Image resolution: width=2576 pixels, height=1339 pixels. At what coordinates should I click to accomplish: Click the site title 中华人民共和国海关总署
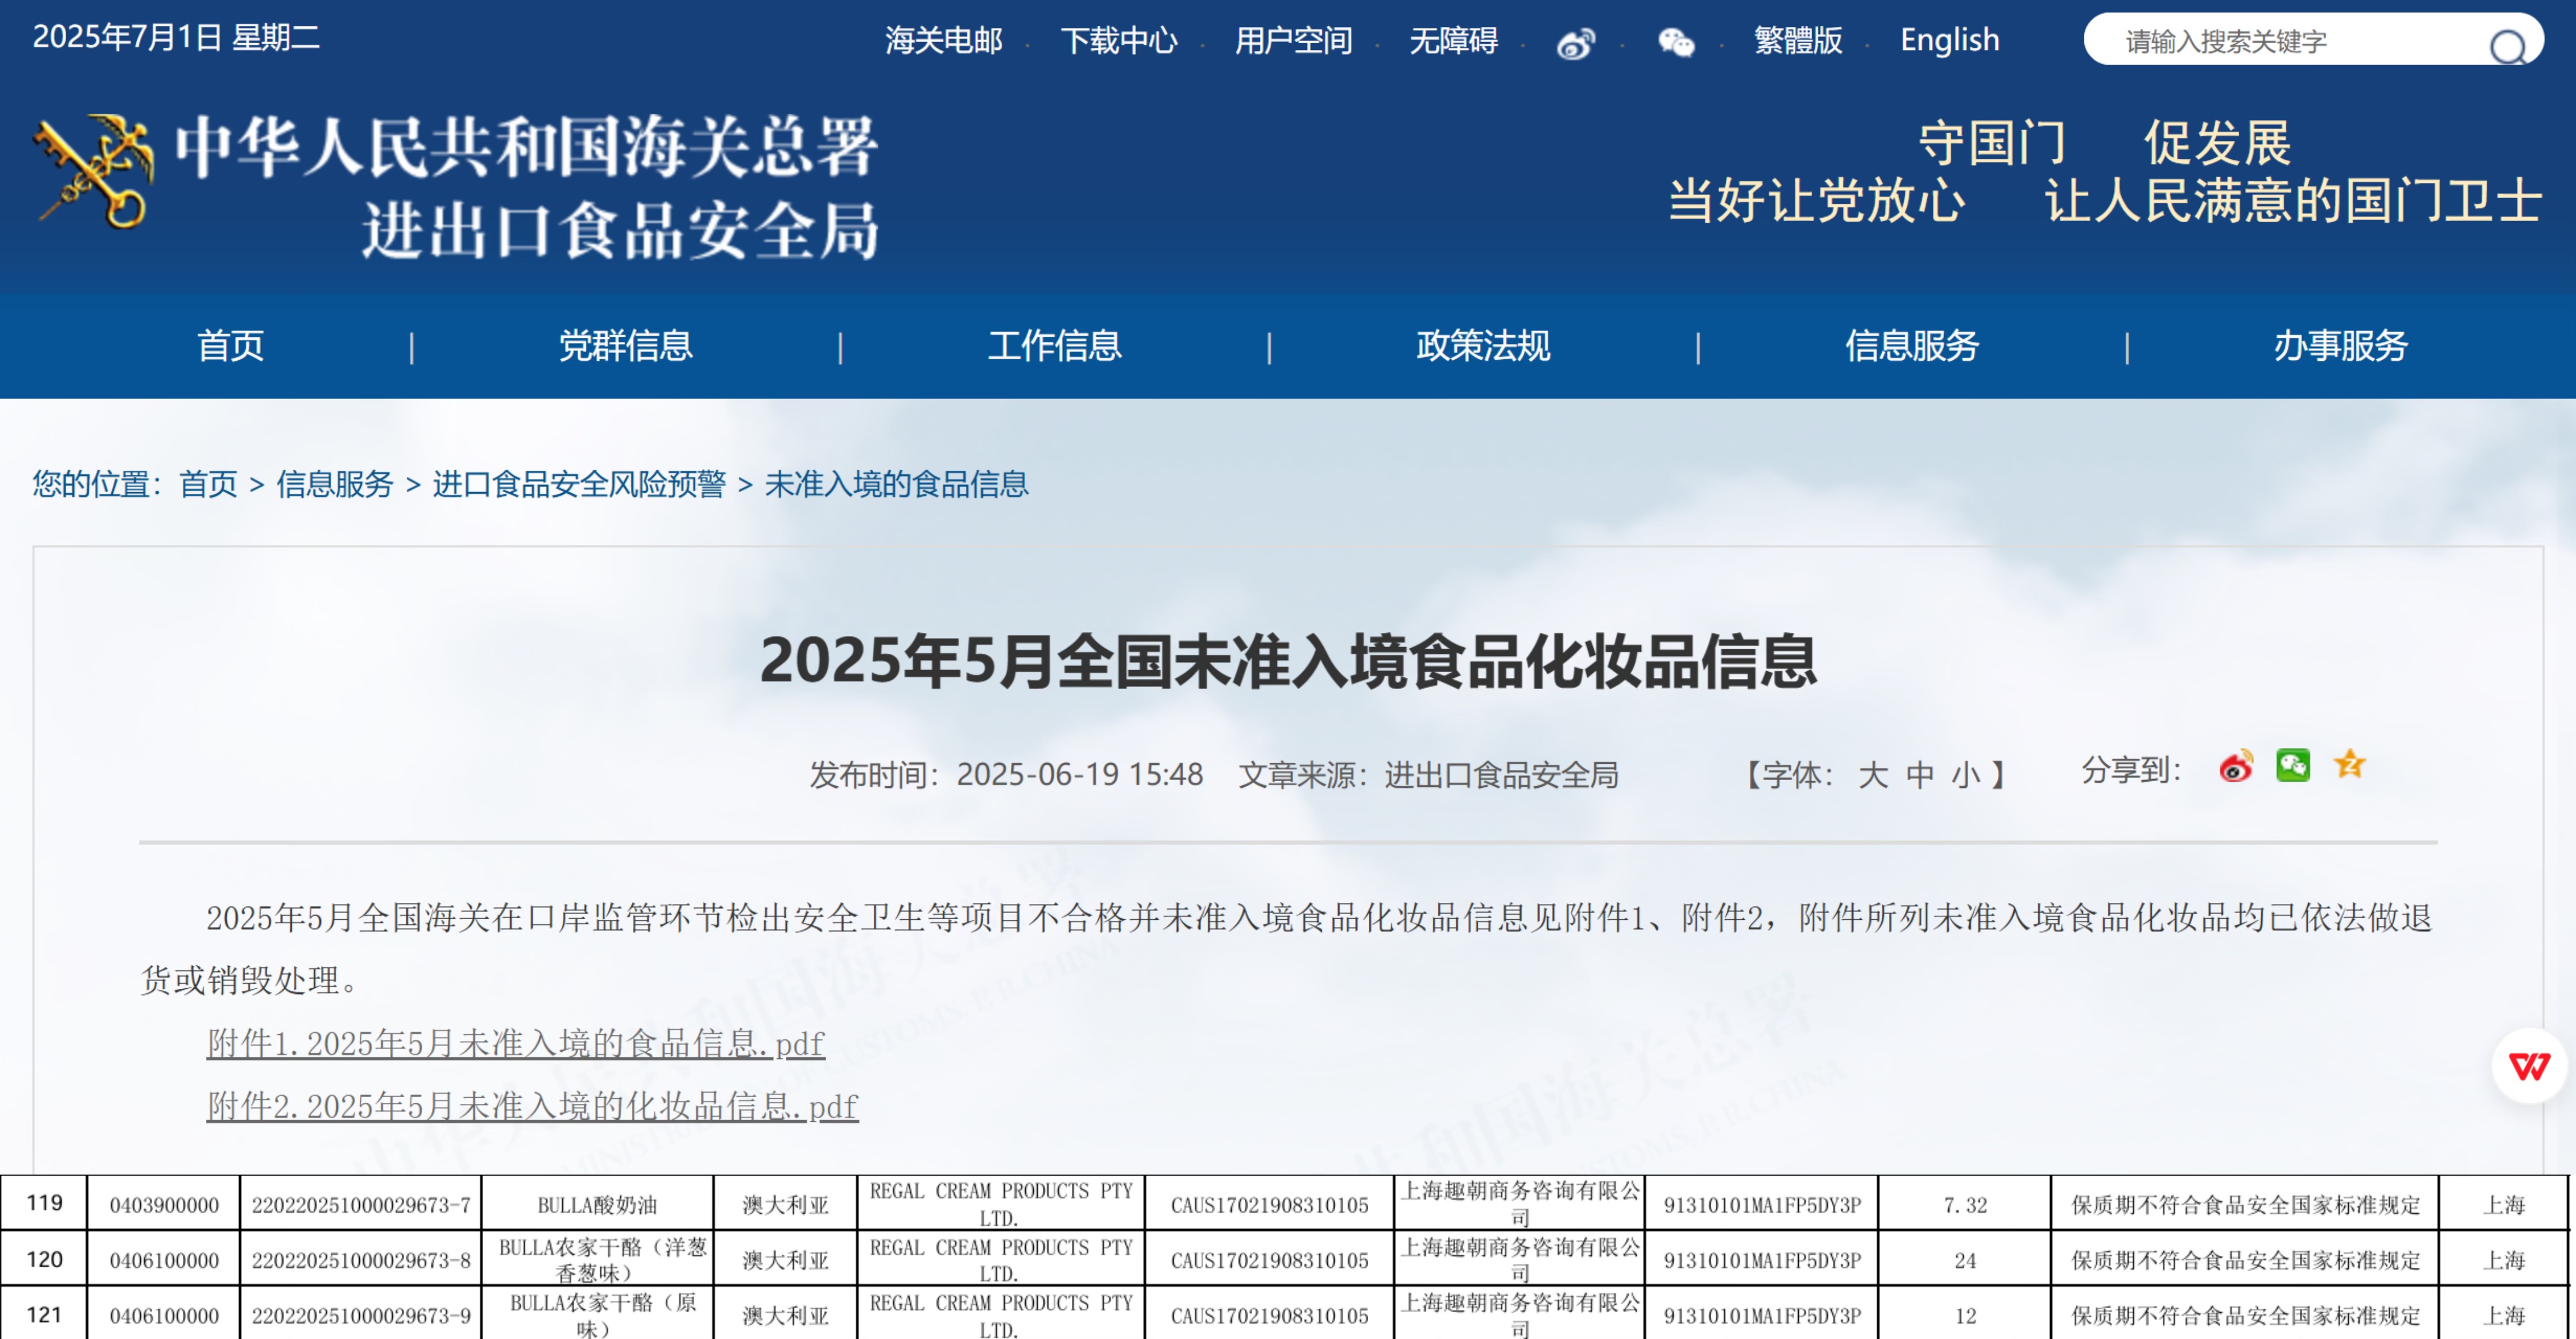click(x=527, y=147)
